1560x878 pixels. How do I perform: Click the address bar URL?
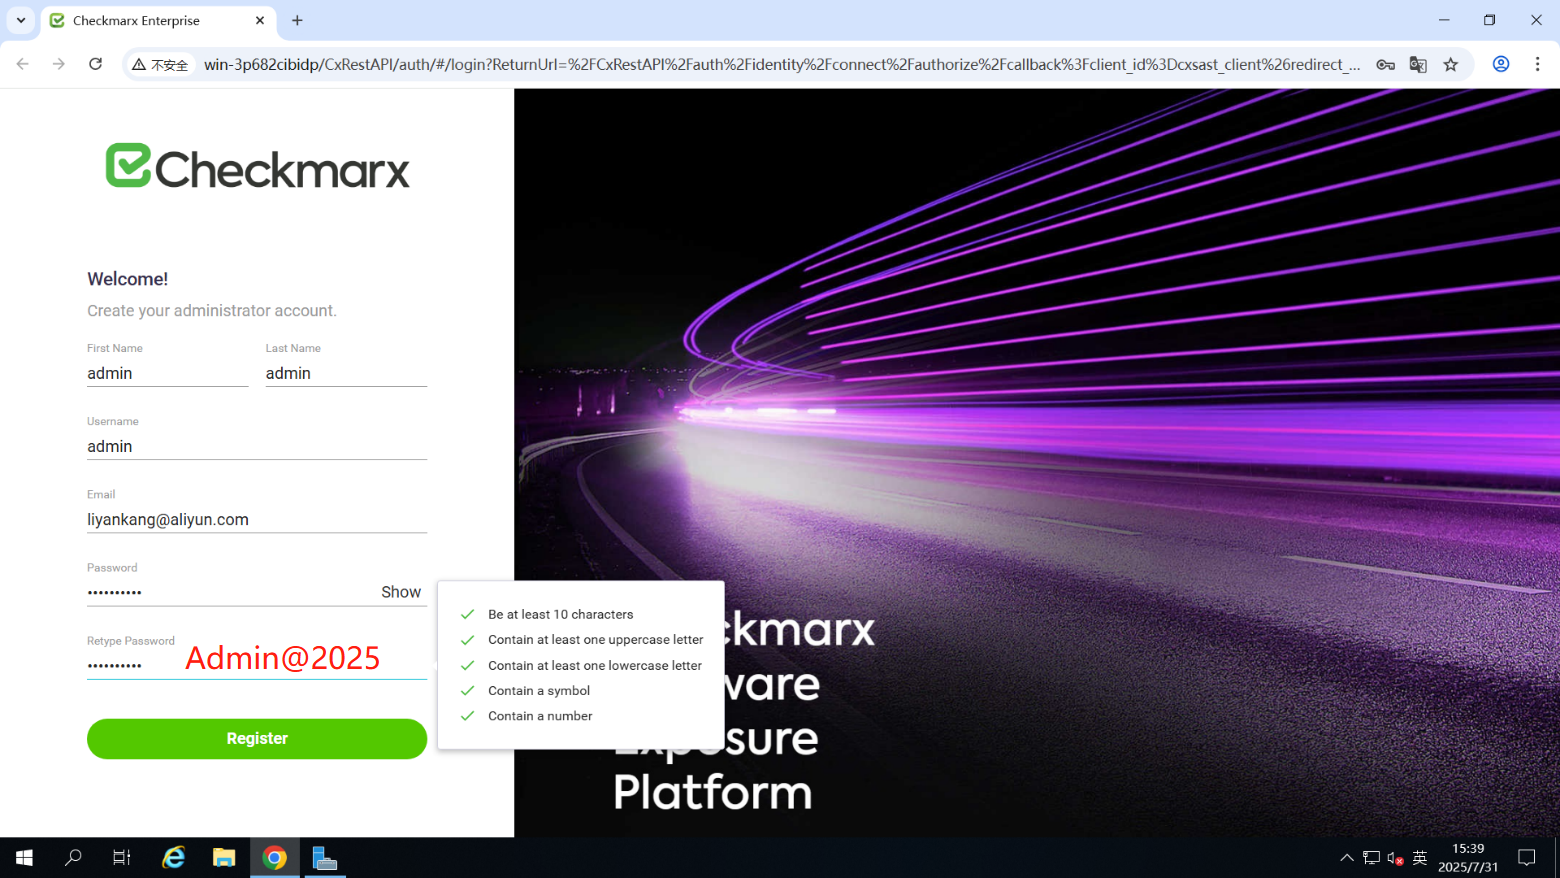click(782, 64)
